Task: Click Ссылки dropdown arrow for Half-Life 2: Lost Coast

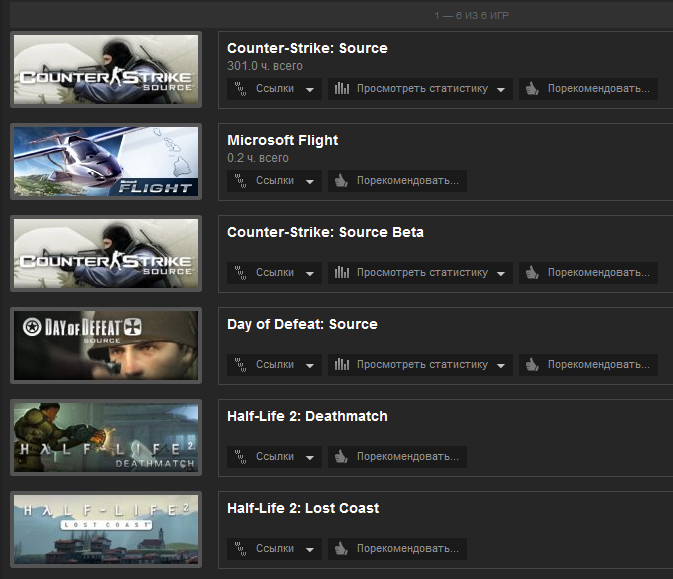Action: [x=309, y=549]
